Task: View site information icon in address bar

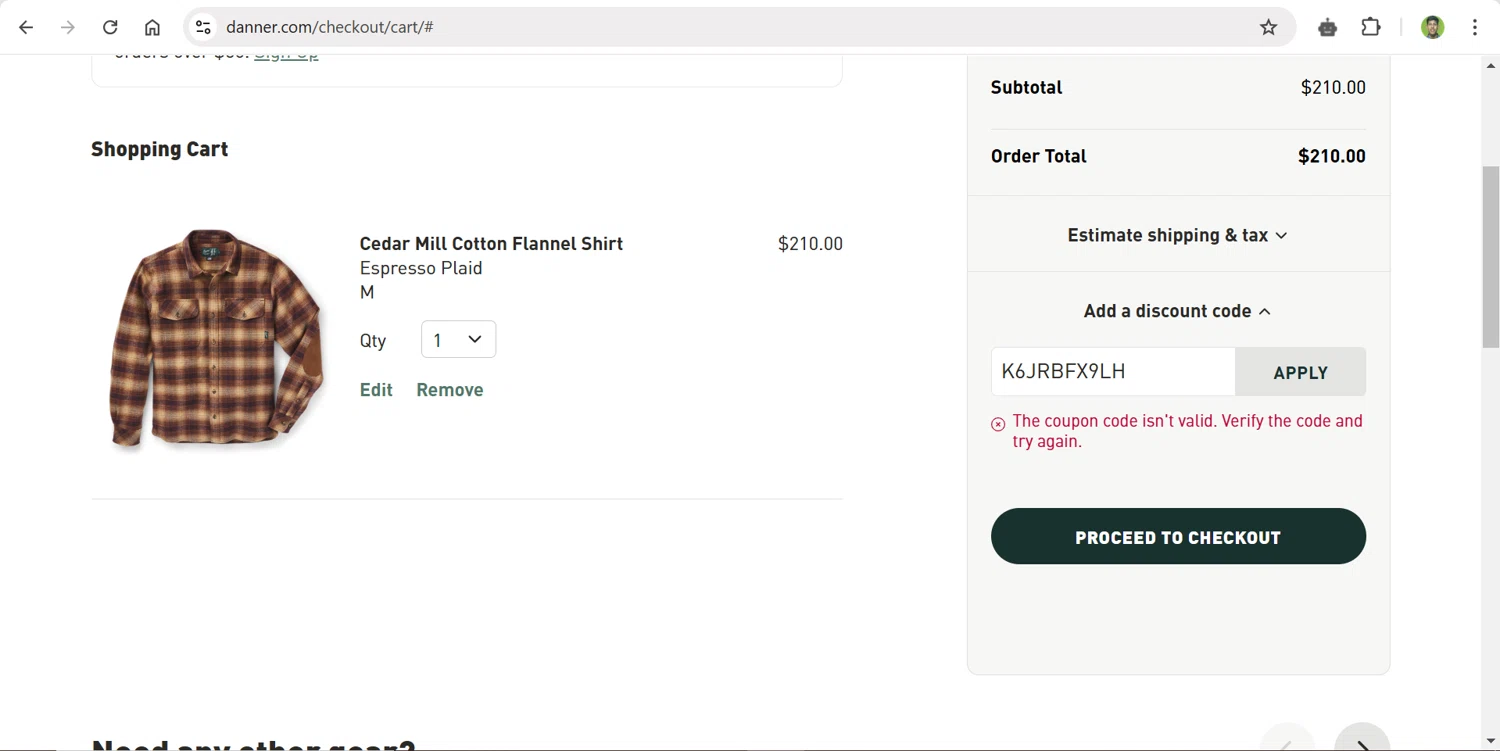Action: [203, 27]
